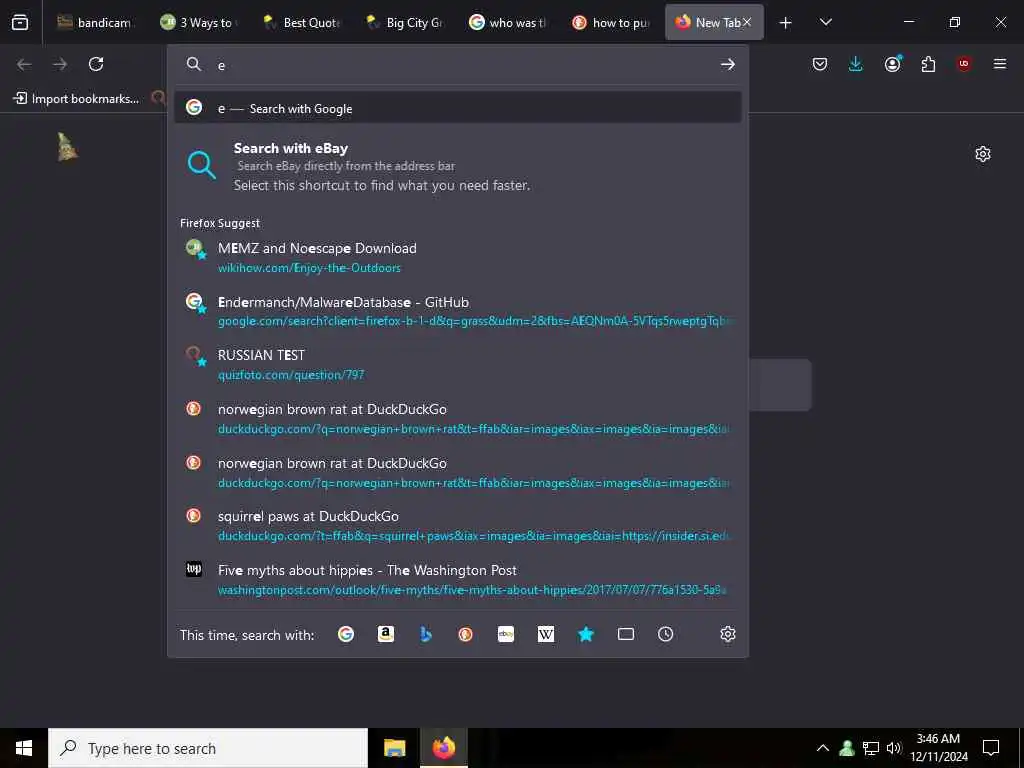This screenshot has height=768, width=1024.
Task: Search only in history clock
Action: tap(665, 634)
